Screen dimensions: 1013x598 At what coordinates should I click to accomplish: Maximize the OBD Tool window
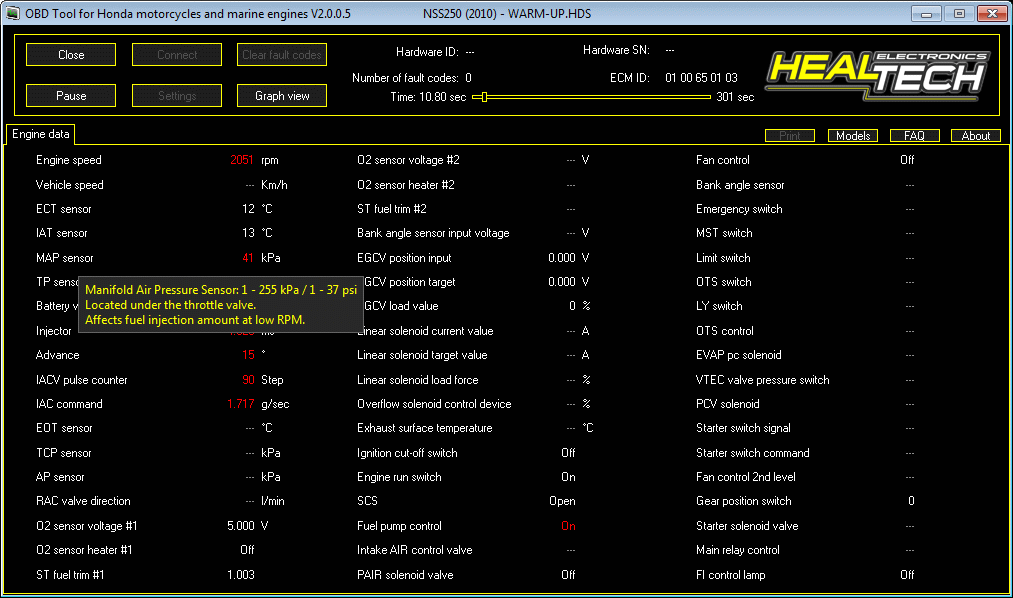(x=958, y=13)
